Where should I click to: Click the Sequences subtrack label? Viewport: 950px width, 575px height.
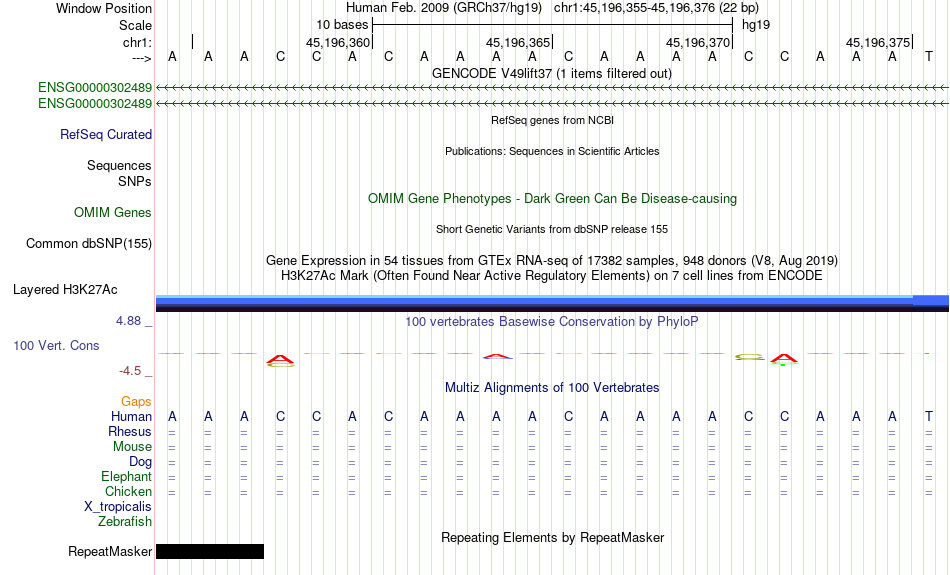(119, 165)
